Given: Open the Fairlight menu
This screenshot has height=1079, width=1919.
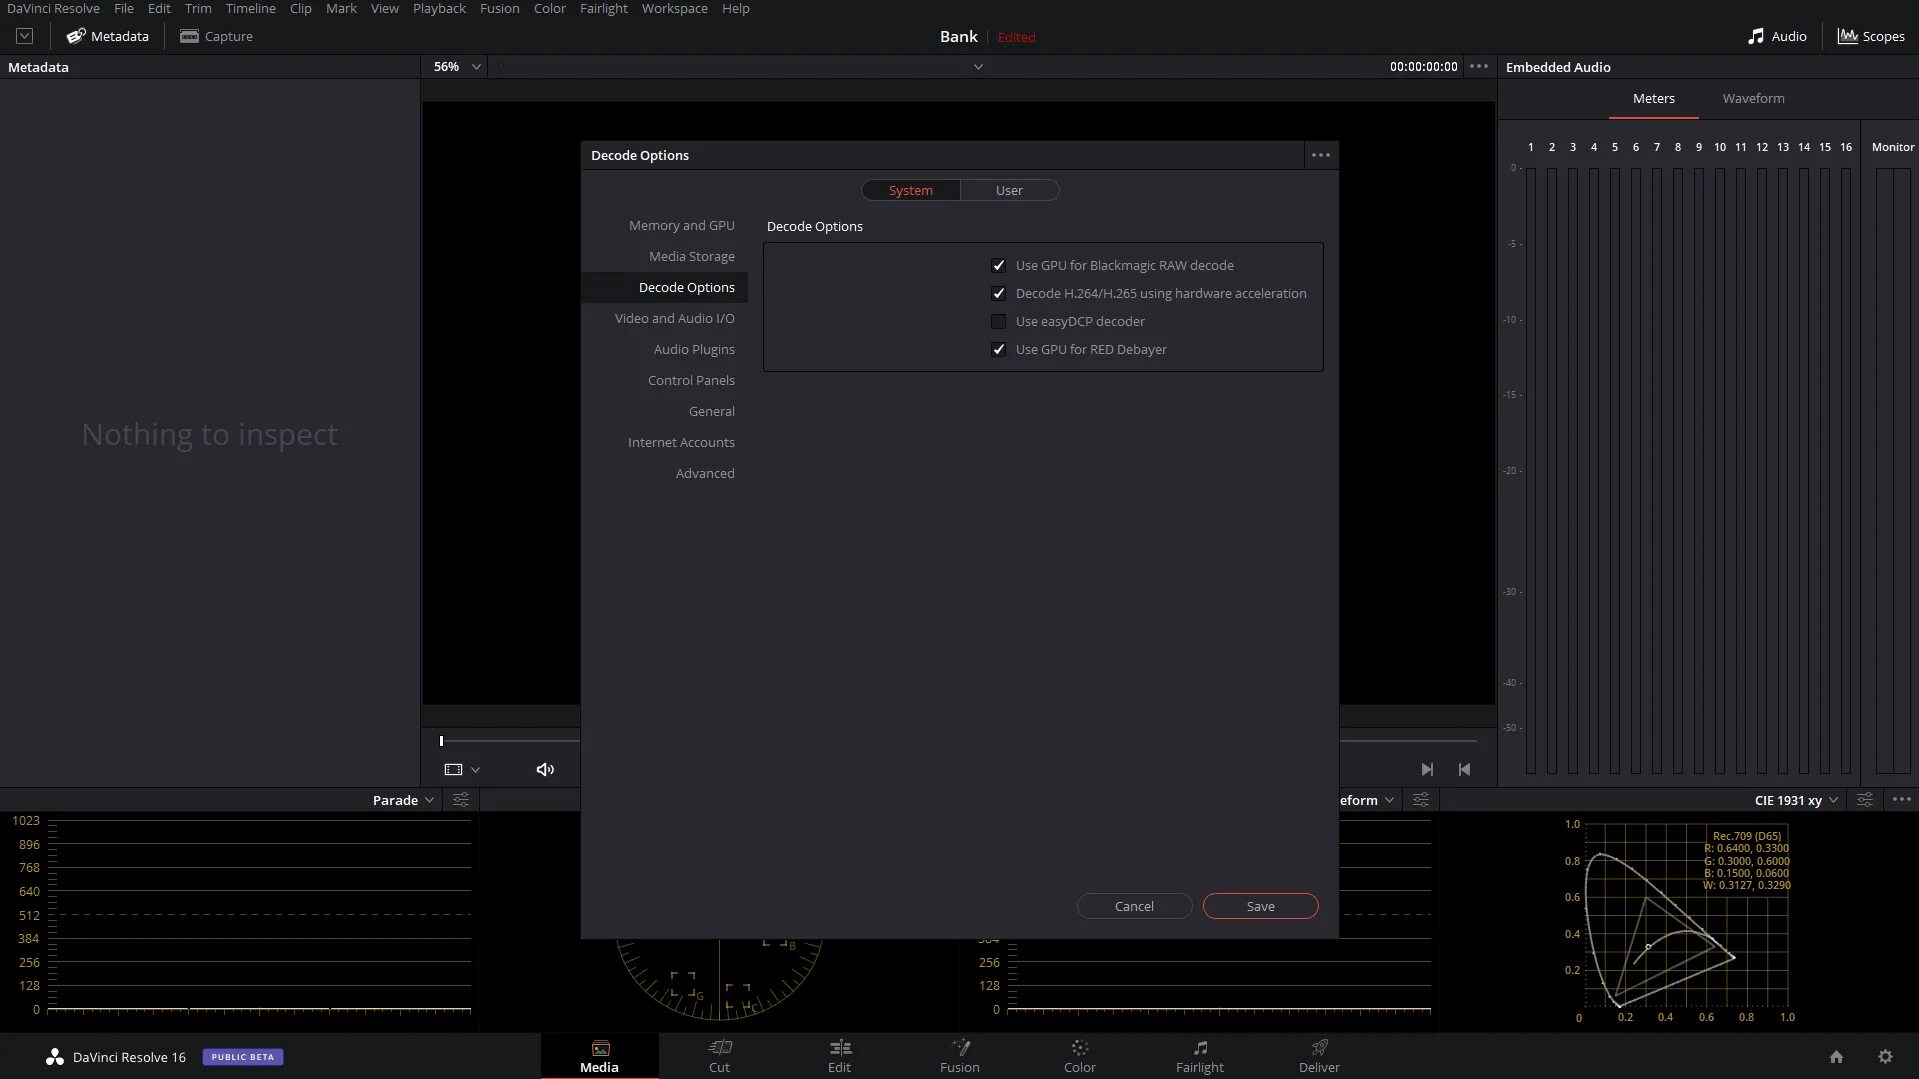Looking at the screenshot, I should coord(604,8).
